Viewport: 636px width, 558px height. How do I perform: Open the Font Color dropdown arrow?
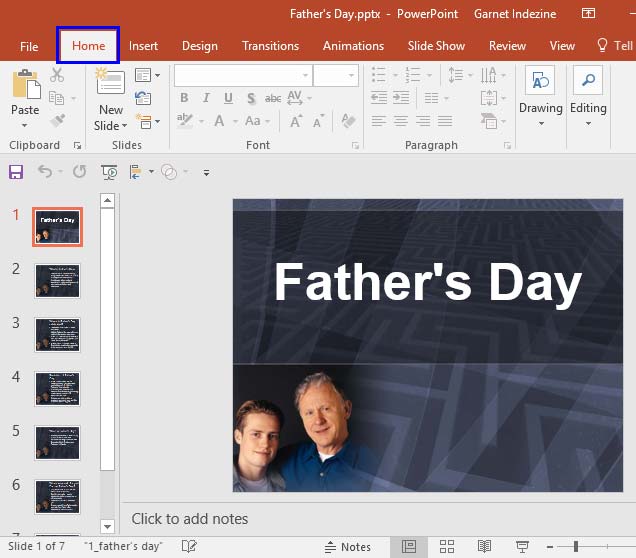pos(235,121)
